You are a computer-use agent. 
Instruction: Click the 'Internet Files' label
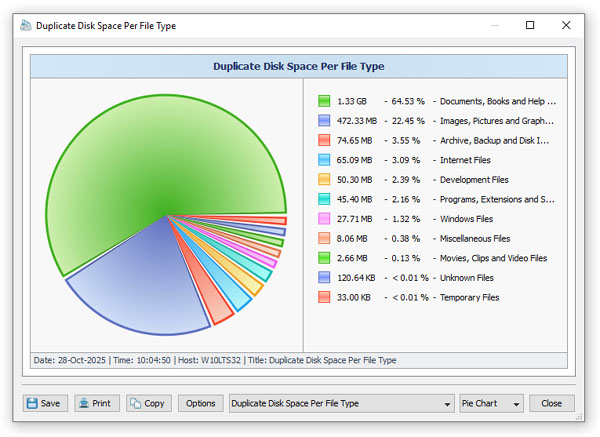465,160
